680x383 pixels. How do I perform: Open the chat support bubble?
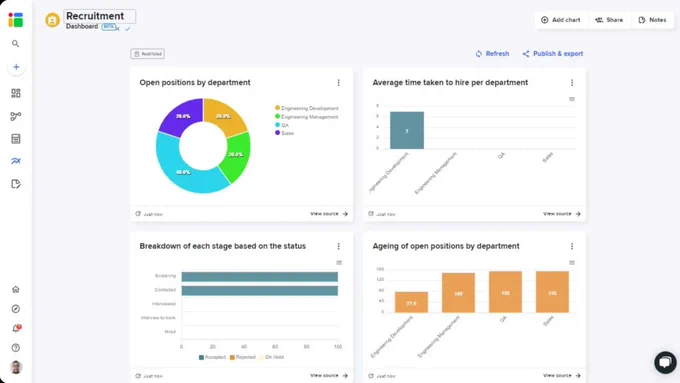[665, 362]
